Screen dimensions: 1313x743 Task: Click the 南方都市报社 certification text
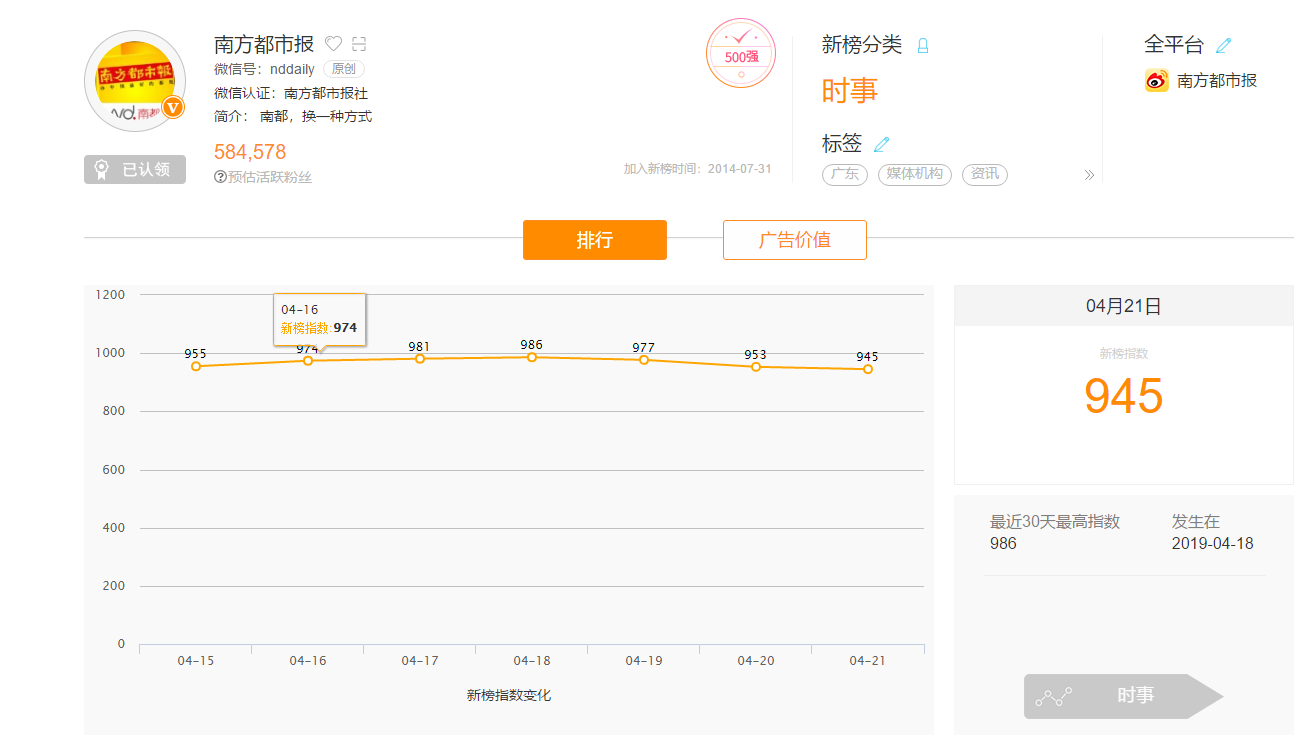[326, 93]
